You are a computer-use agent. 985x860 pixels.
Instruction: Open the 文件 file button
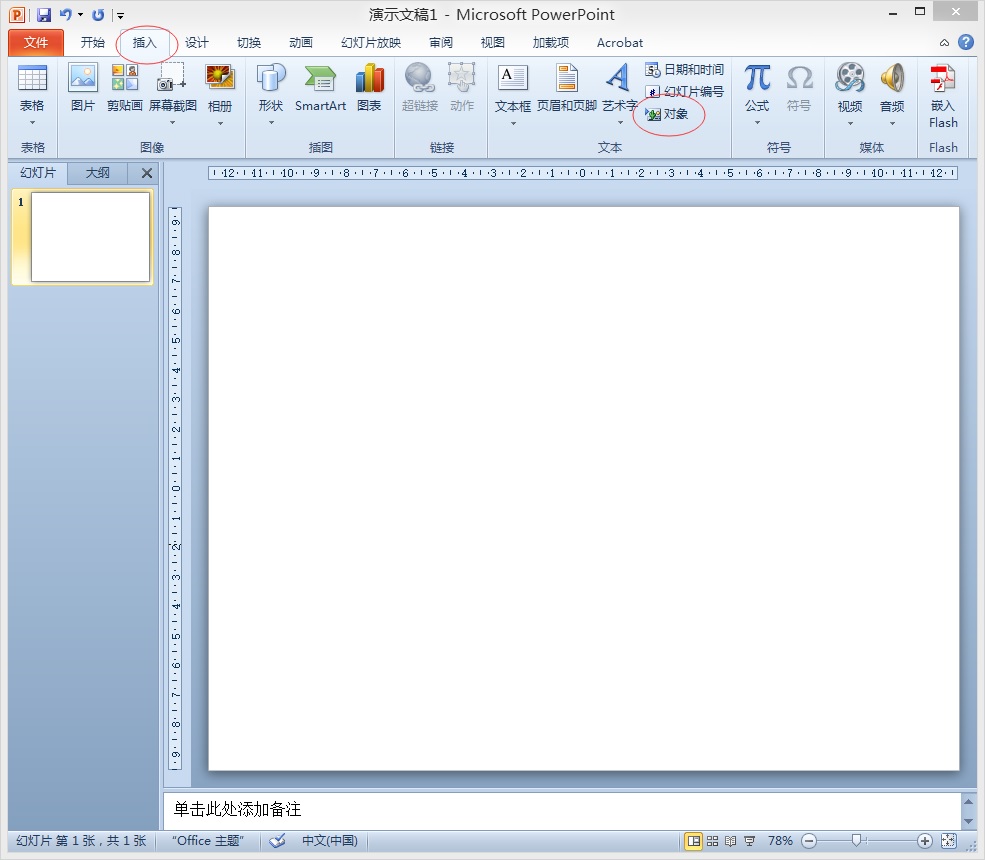tap(36, 43)
